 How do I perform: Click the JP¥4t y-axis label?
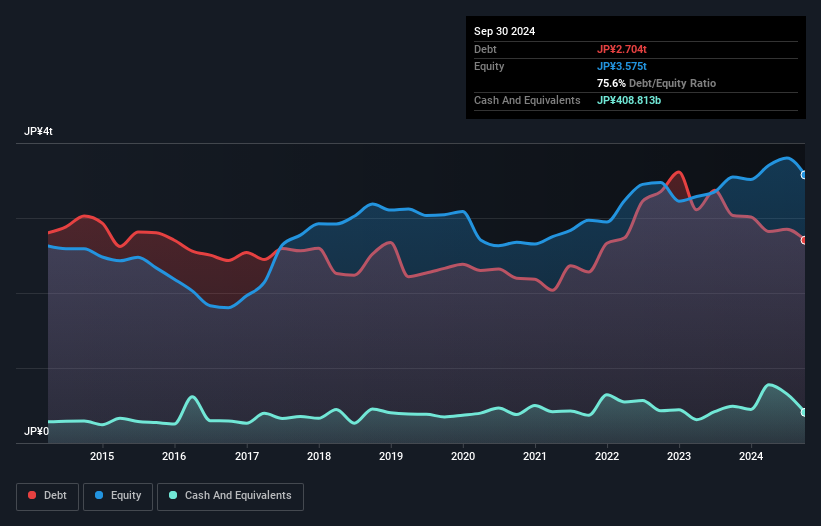[x=38, y=131]
